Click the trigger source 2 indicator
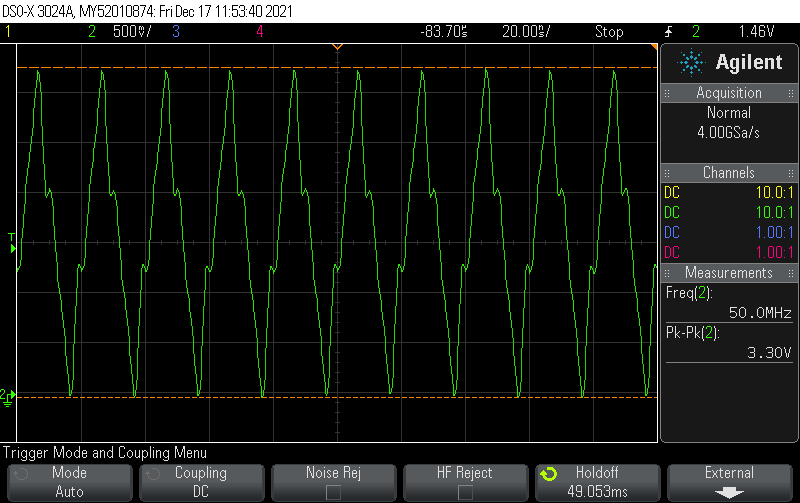The width and height of the screenshot is (800, 503). (696, 32)
